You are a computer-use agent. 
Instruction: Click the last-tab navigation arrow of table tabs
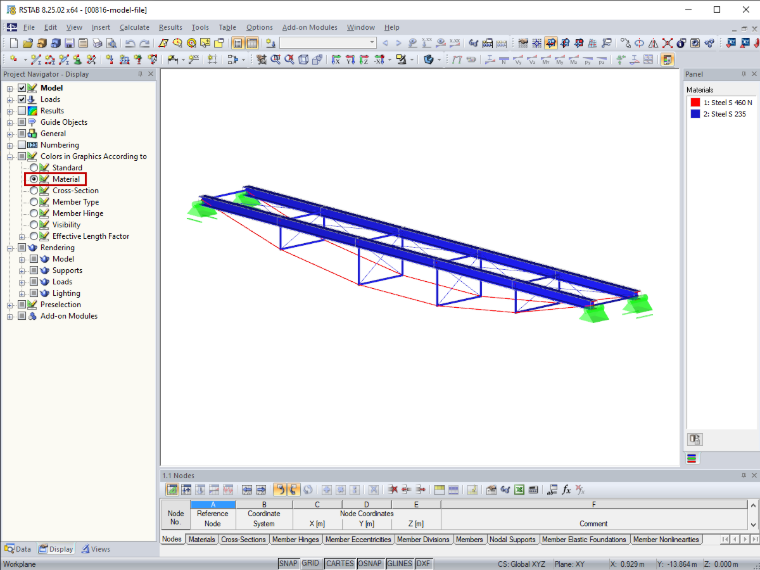click(755, 539)
